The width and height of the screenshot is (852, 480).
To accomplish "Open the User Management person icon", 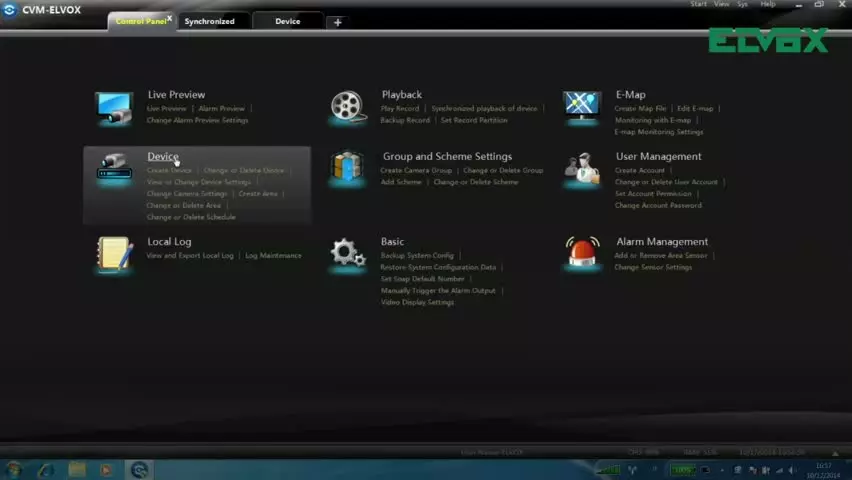I will (x=582, y=169).
